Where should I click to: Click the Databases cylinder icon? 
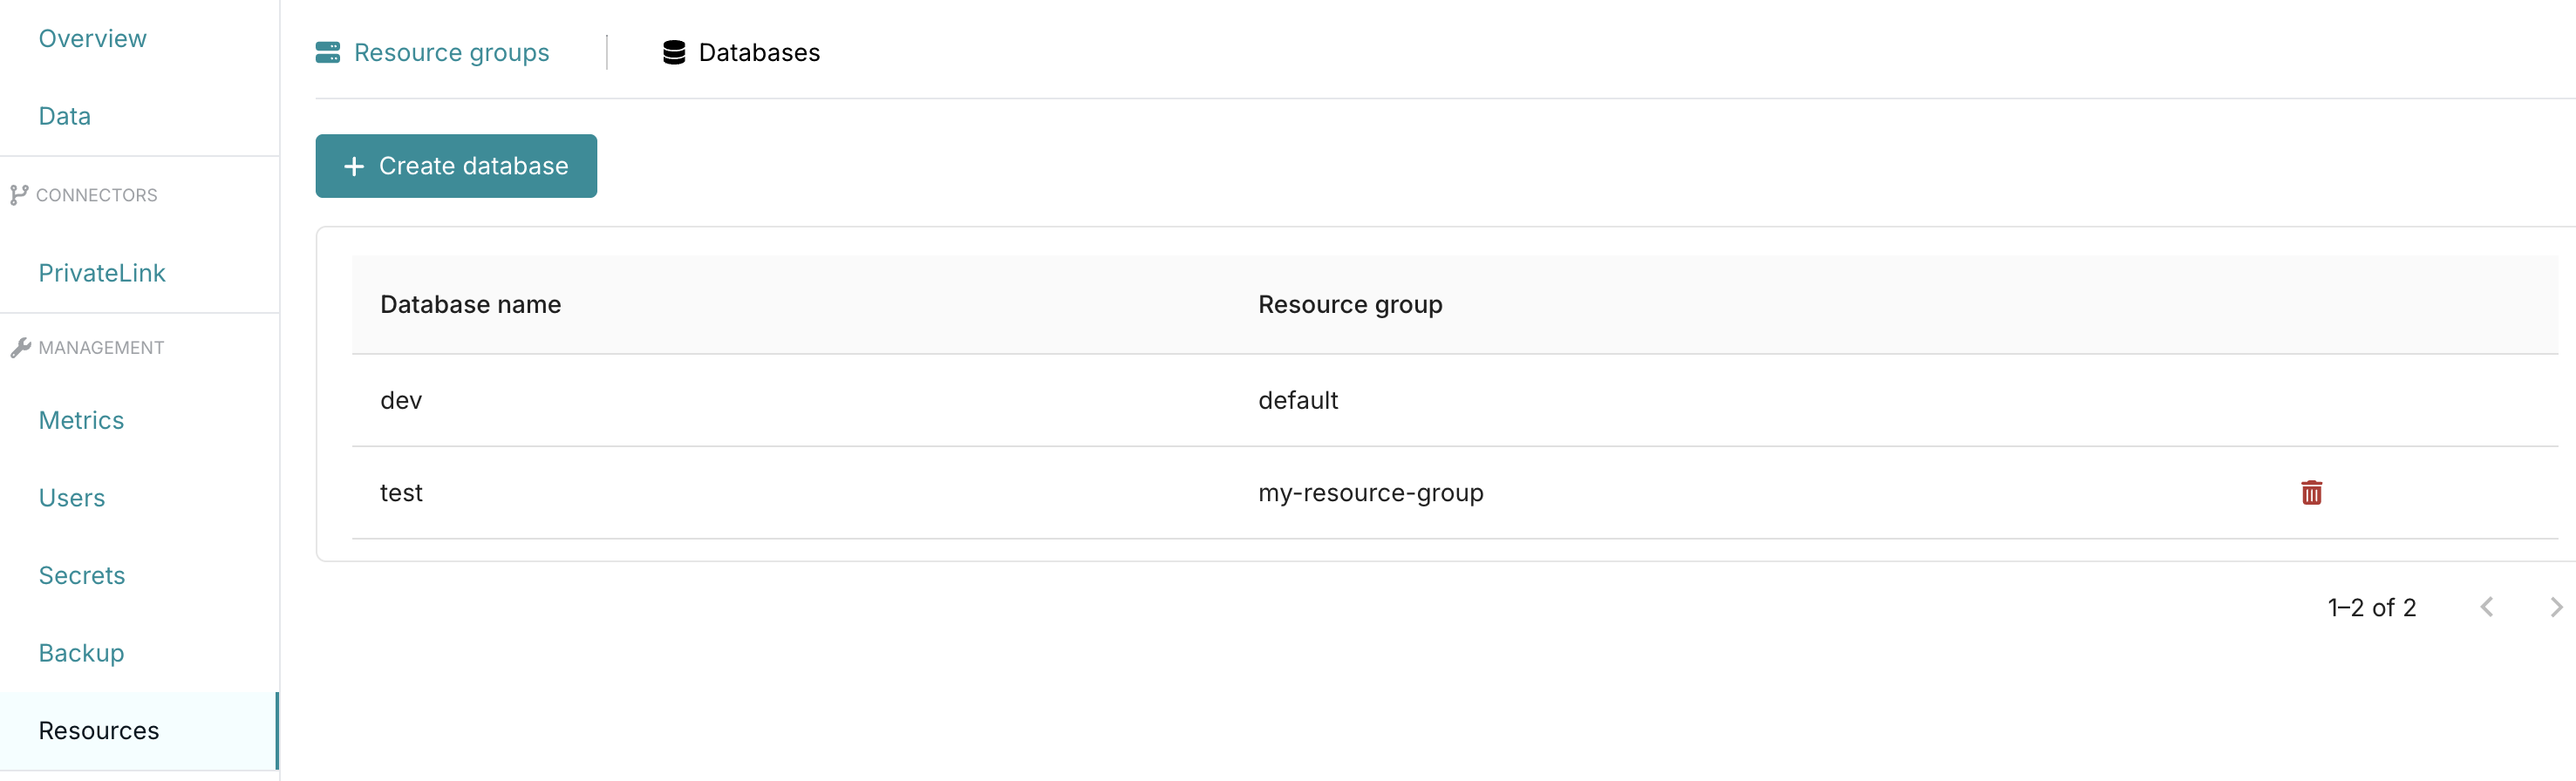click(x=674, y=52)
